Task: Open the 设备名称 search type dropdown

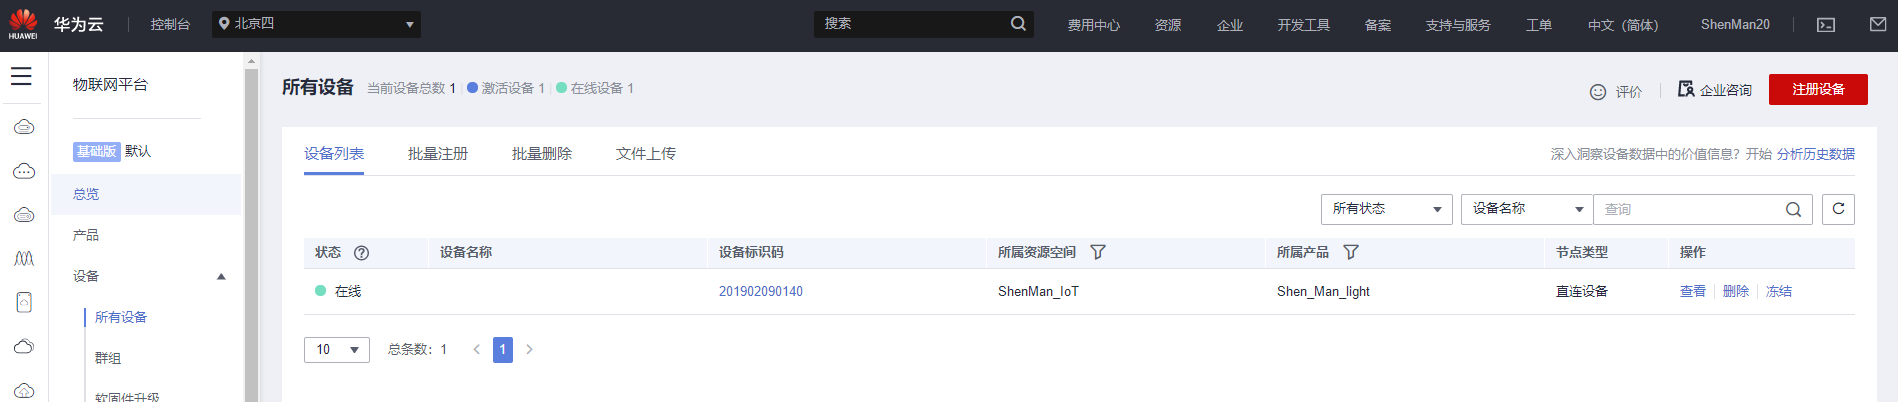Action: 1526,209
